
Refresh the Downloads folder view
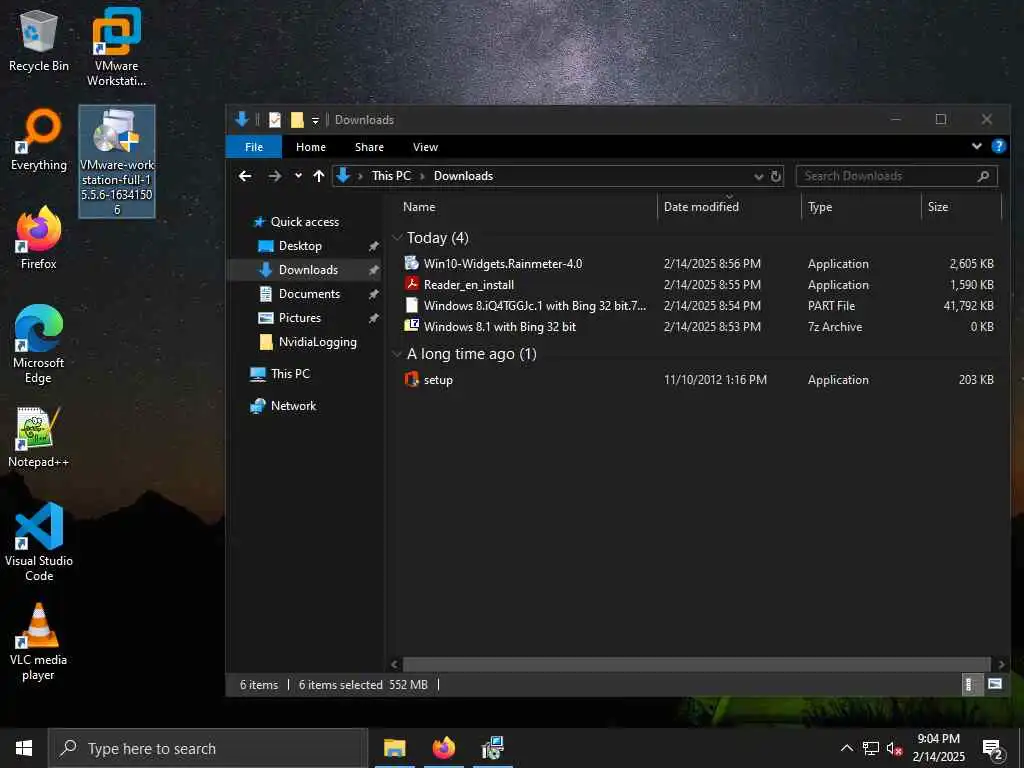click(776, 176)
